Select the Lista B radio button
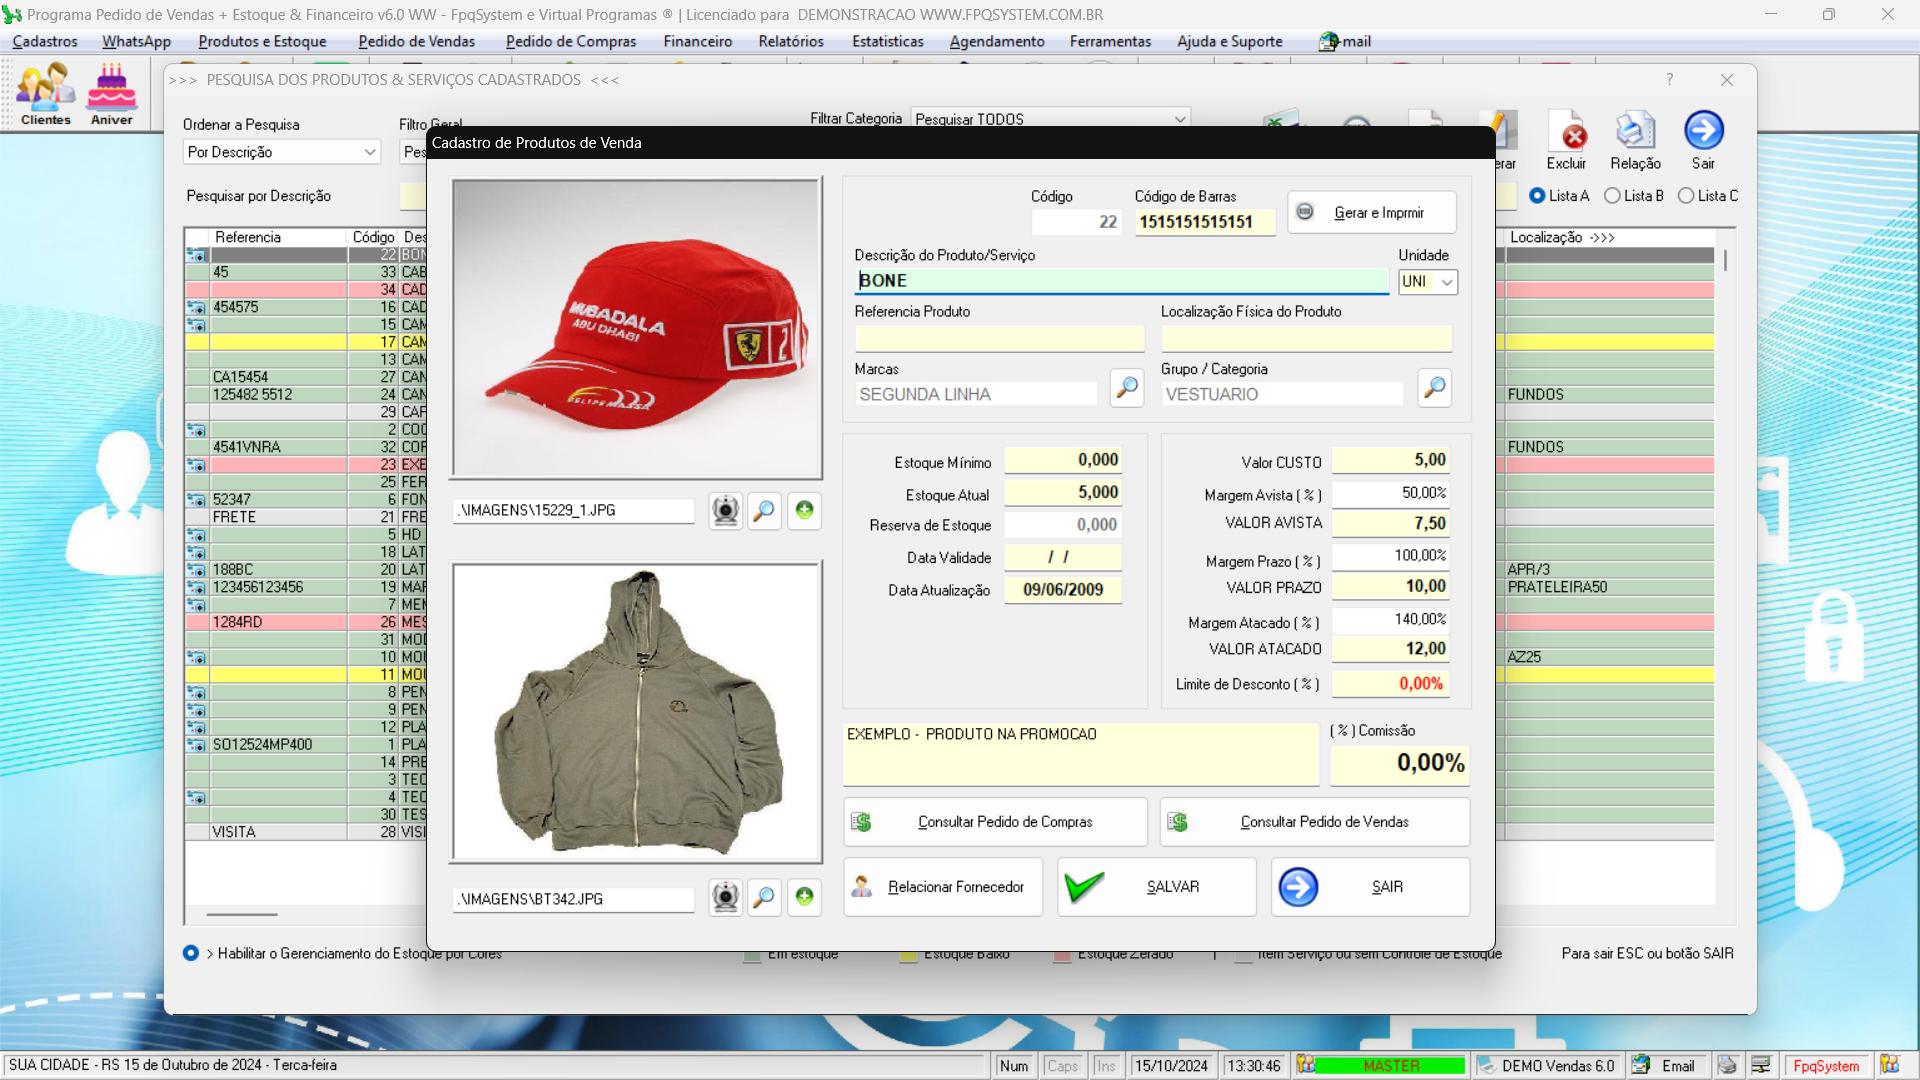 click(x=1612, y=196)
